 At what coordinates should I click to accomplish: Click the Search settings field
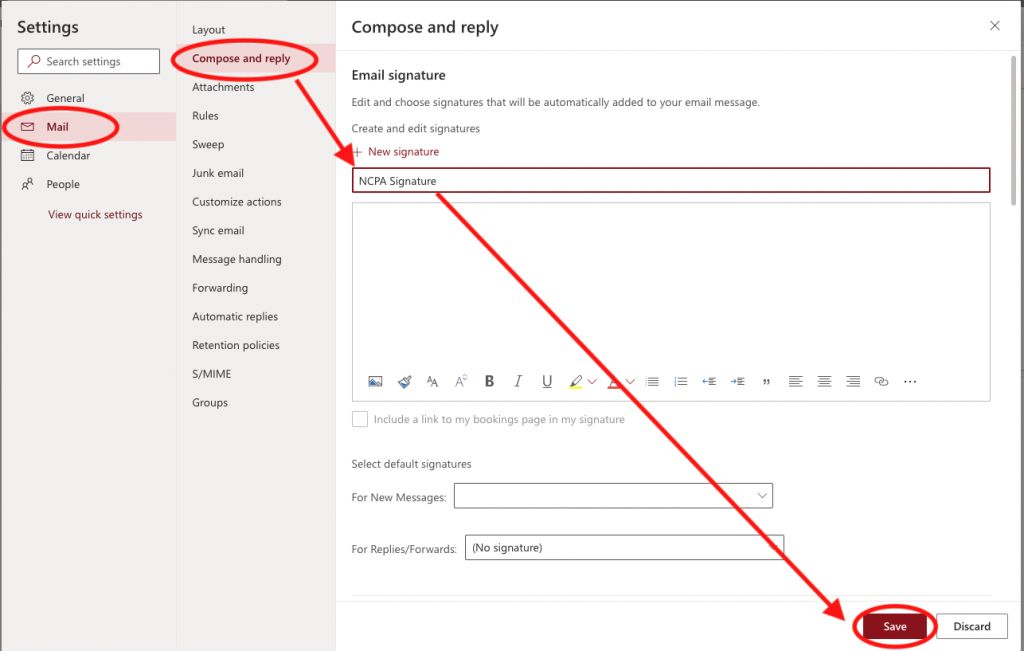[x=89, y=61]
